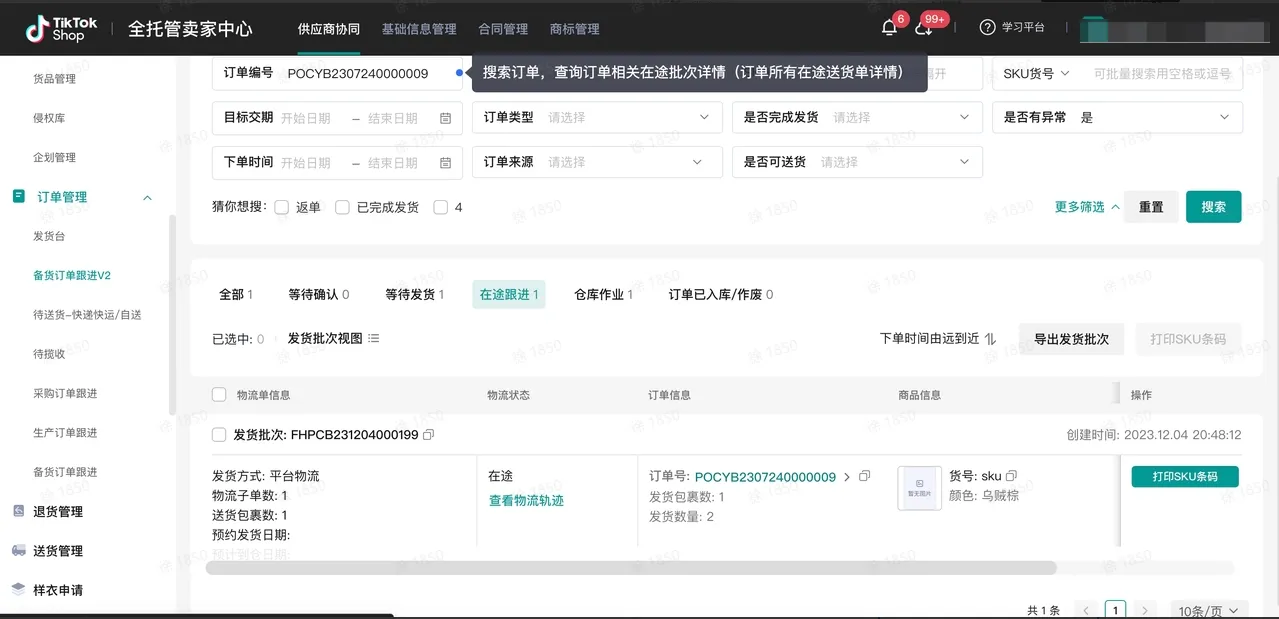Viewport: 1279px width, 619px height.
Task: Open the 基础信息管理 top menu
Action: pyautogui.click(x=419, y=29)
